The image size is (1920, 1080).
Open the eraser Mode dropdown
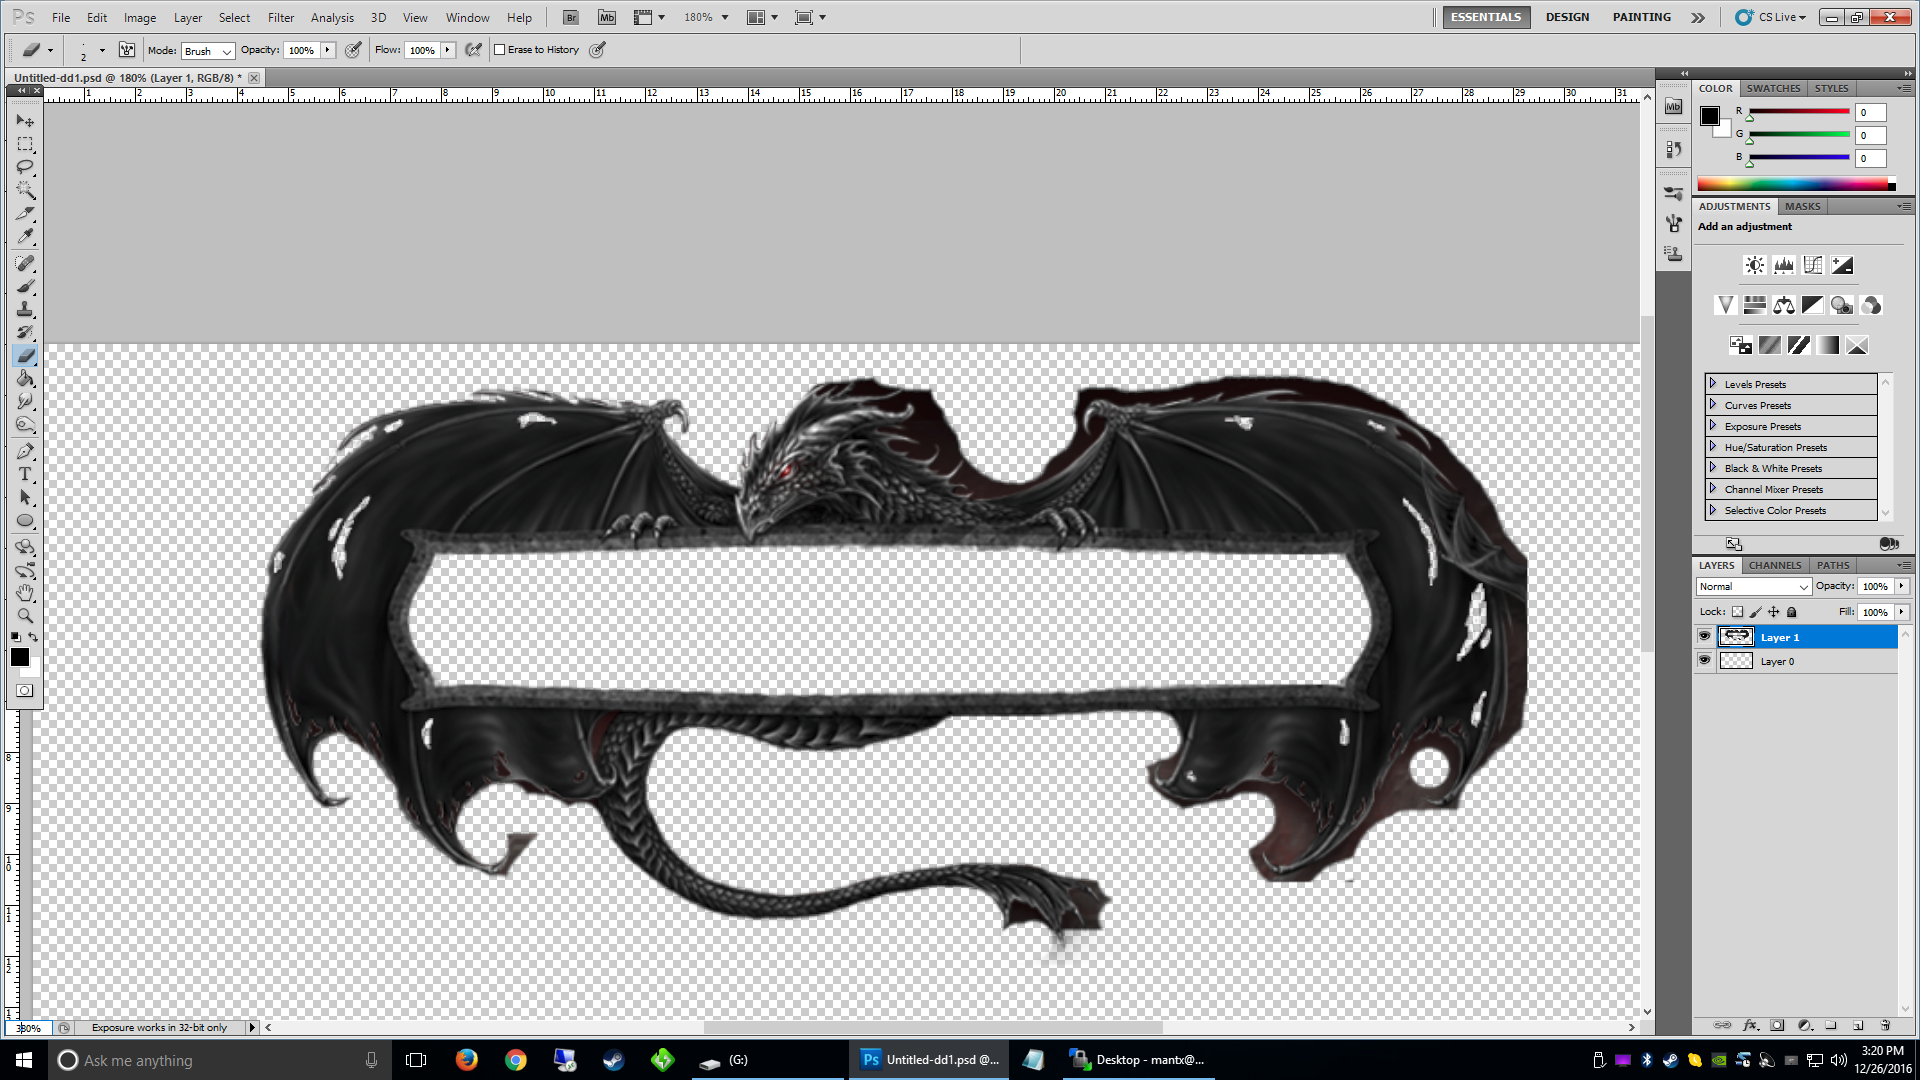pos(208,51)
